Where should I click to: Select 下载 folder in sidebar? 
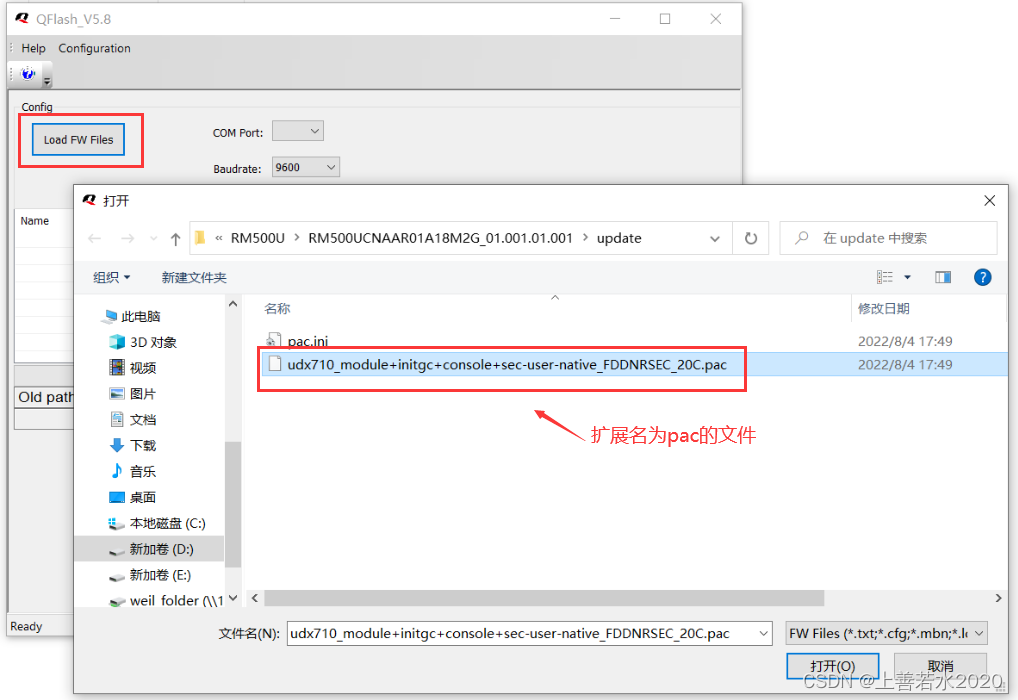[x=133, y=445]
